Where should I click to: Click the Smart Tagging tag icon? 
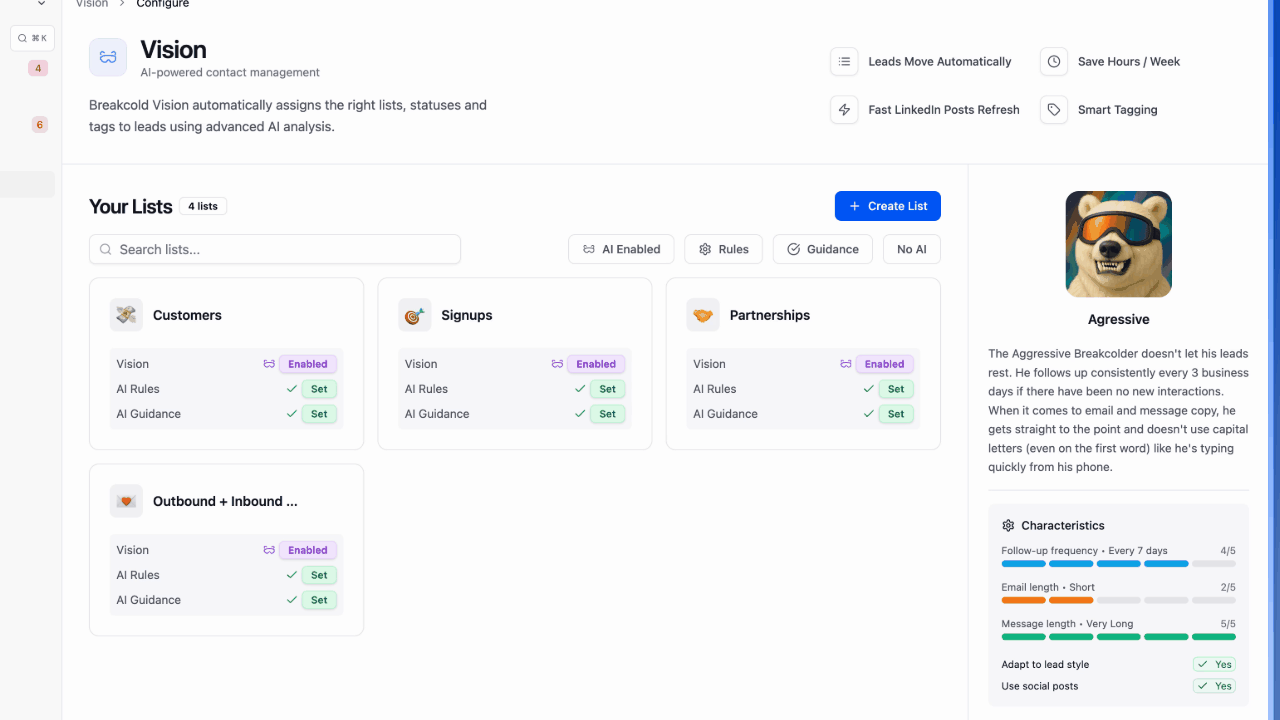[1054, 110]
